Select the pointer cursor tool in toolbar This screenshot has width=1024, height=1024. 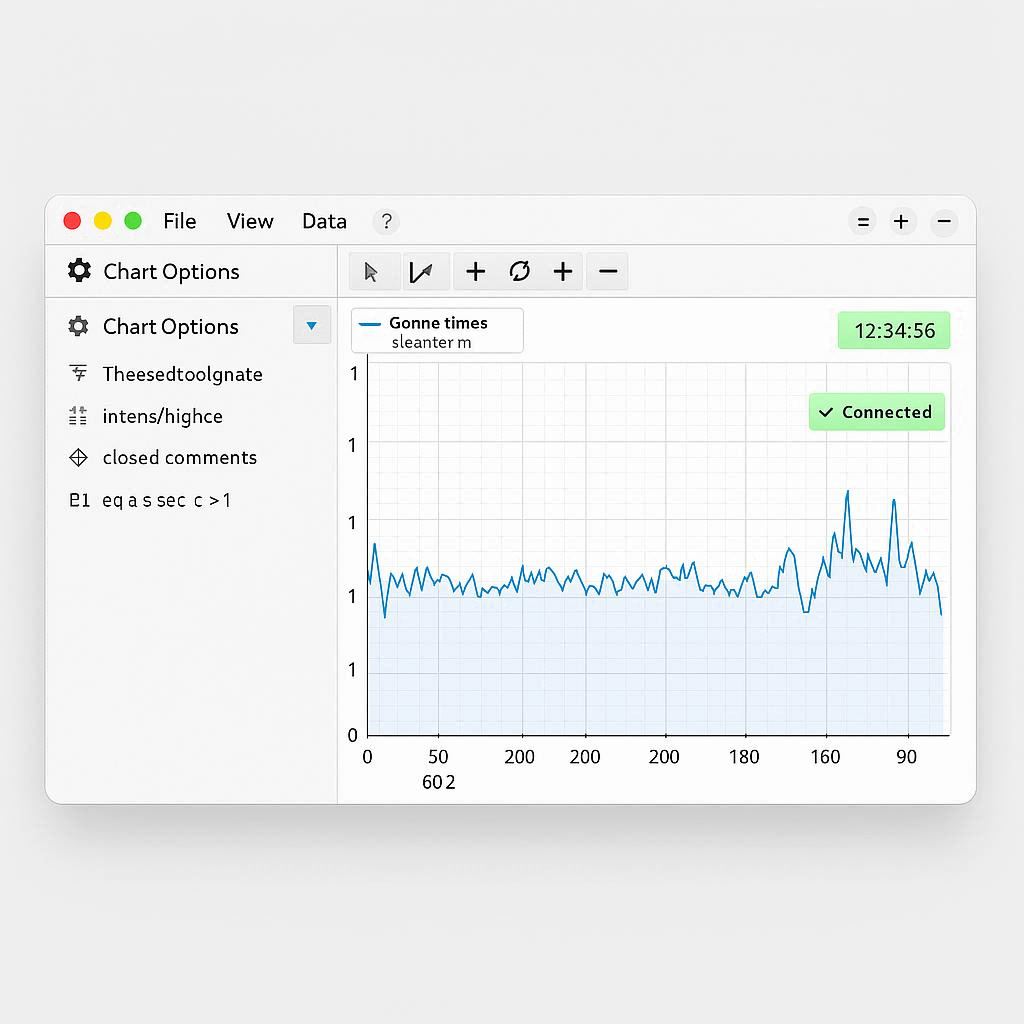pyautogui.click(x=371, y=271)
